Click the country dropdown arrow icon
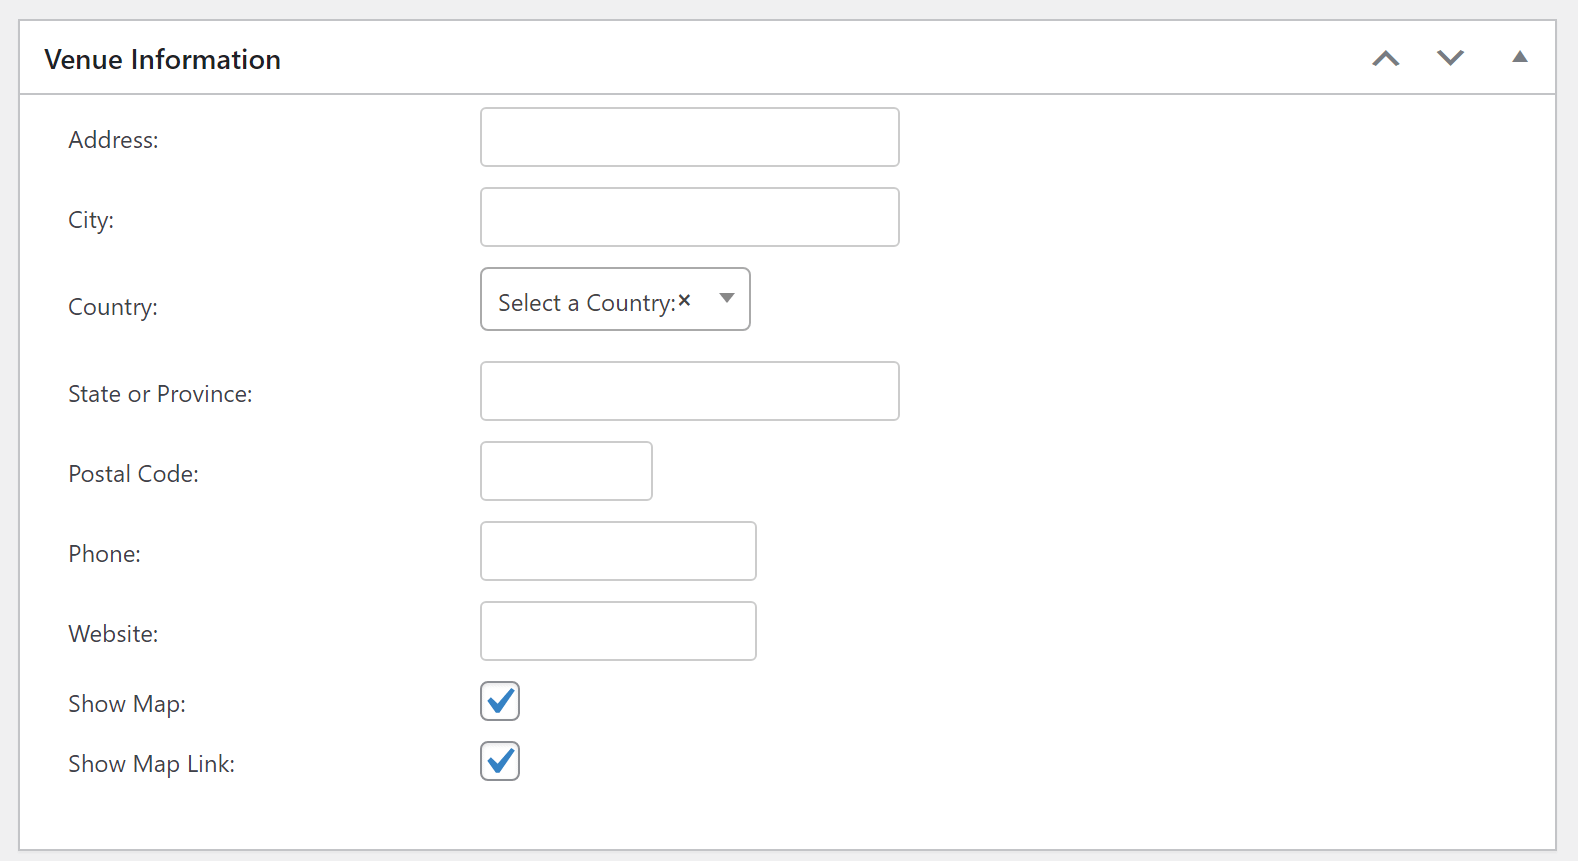 coord(727,298)
